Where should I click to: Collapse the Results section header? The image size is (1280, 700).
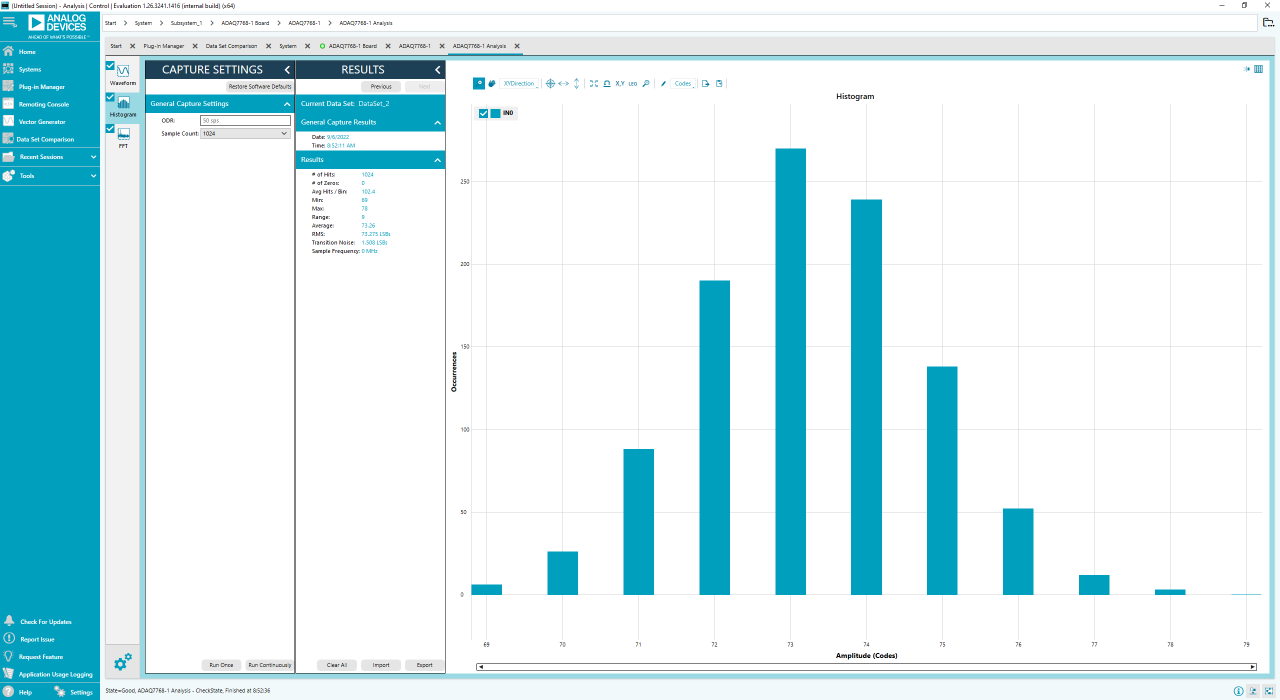pyautogui.click(x=437, y=160)
